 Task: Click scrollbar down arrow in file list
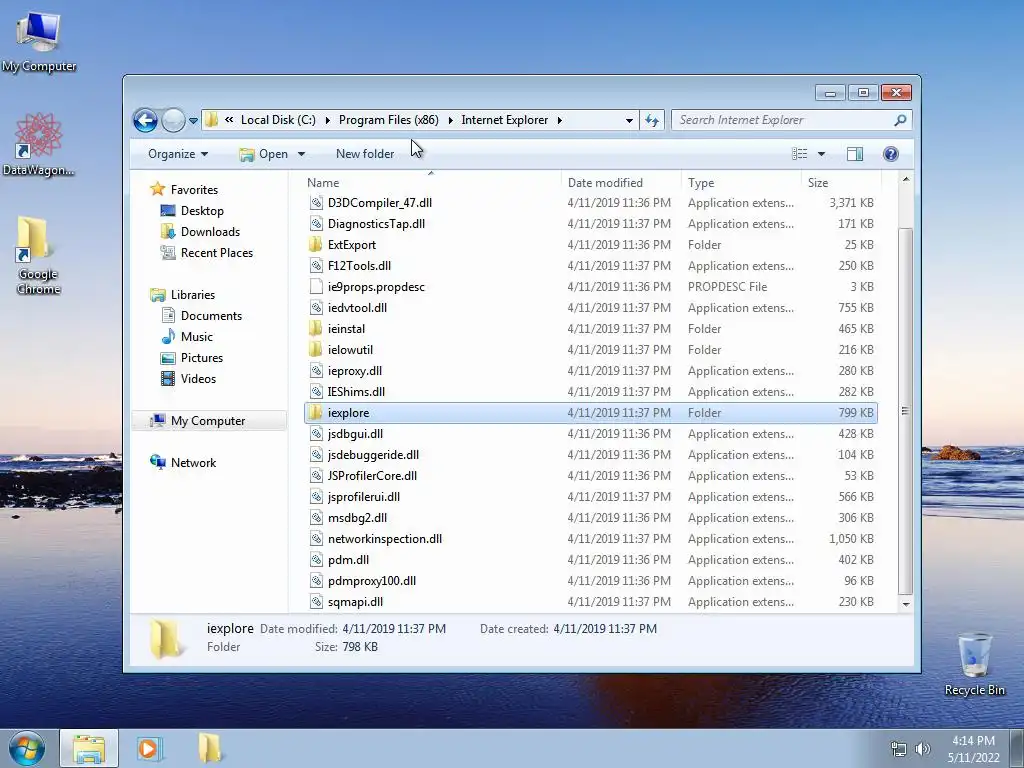pos(906,604)
